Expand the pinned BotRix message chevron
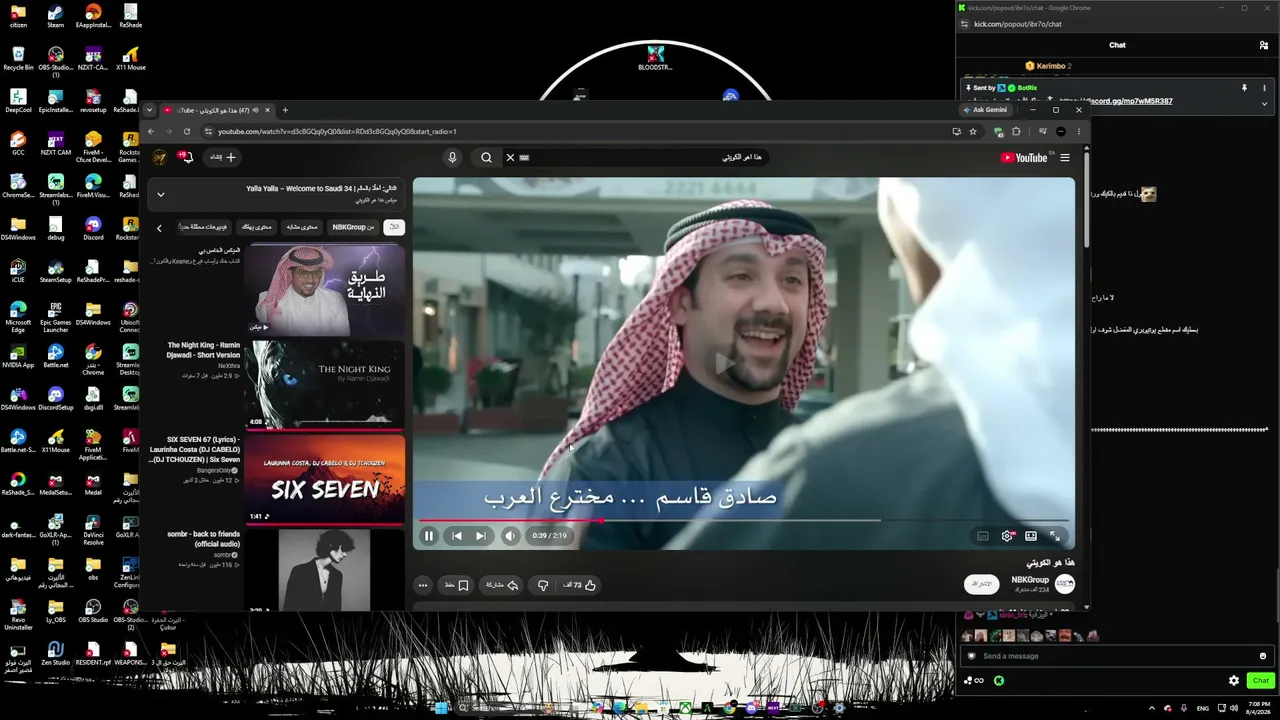This screenshot has width=1280, height=720. point(1264,103)
